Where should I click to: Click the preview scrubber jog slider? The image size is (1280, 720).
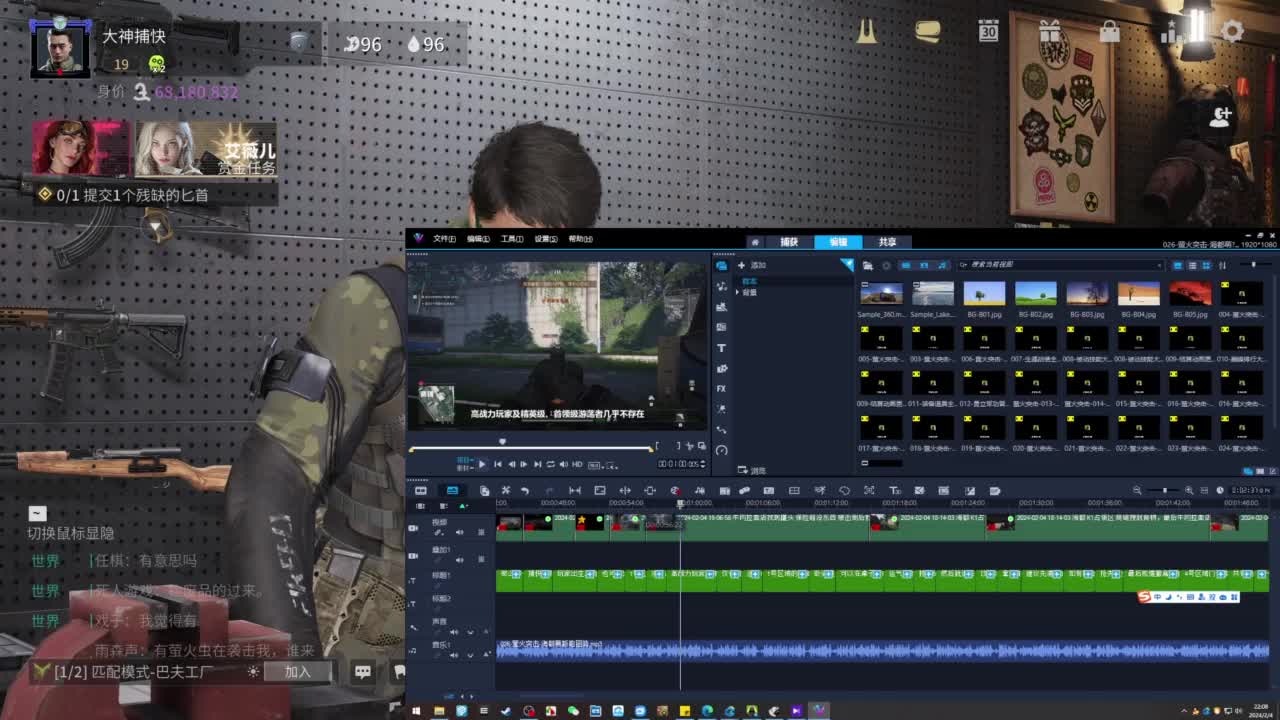pos(502,441)
